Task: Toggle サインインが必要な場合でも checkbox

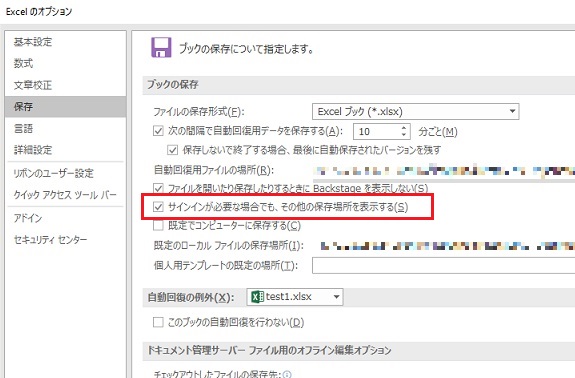Action: click(x=158, y=207)
